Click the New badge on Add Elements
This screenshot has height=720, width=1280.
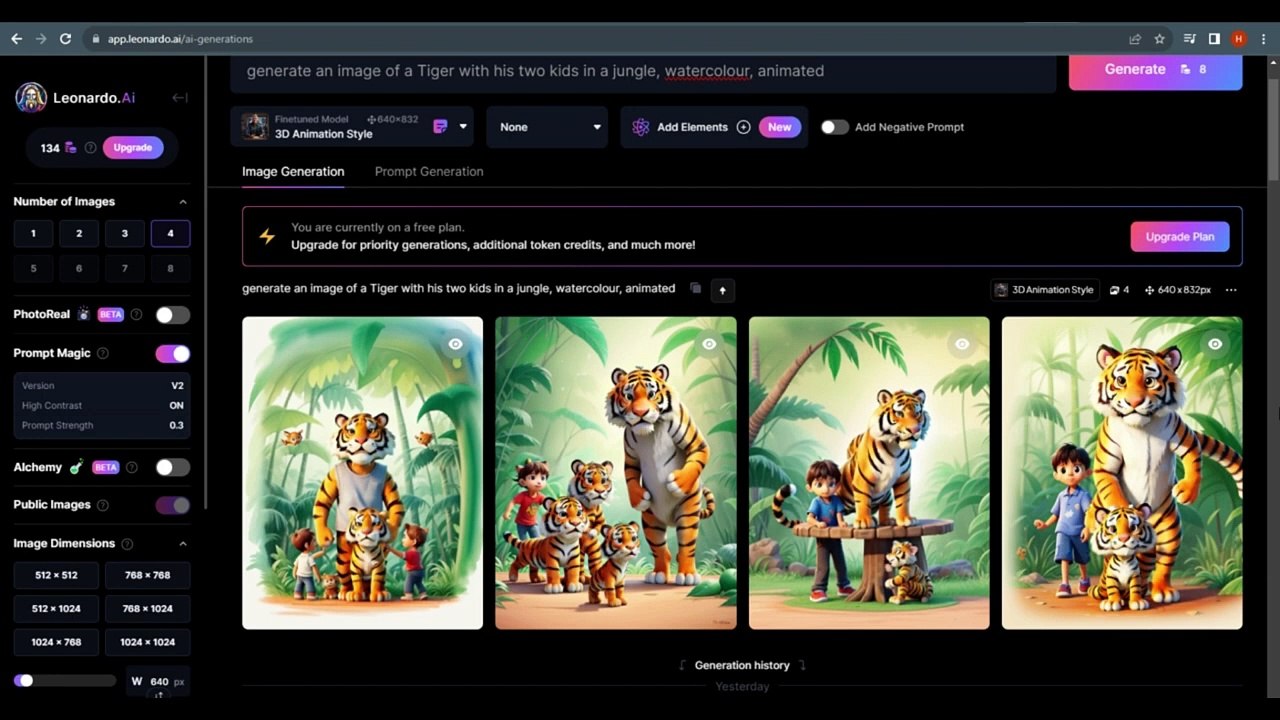click(780, 127)
